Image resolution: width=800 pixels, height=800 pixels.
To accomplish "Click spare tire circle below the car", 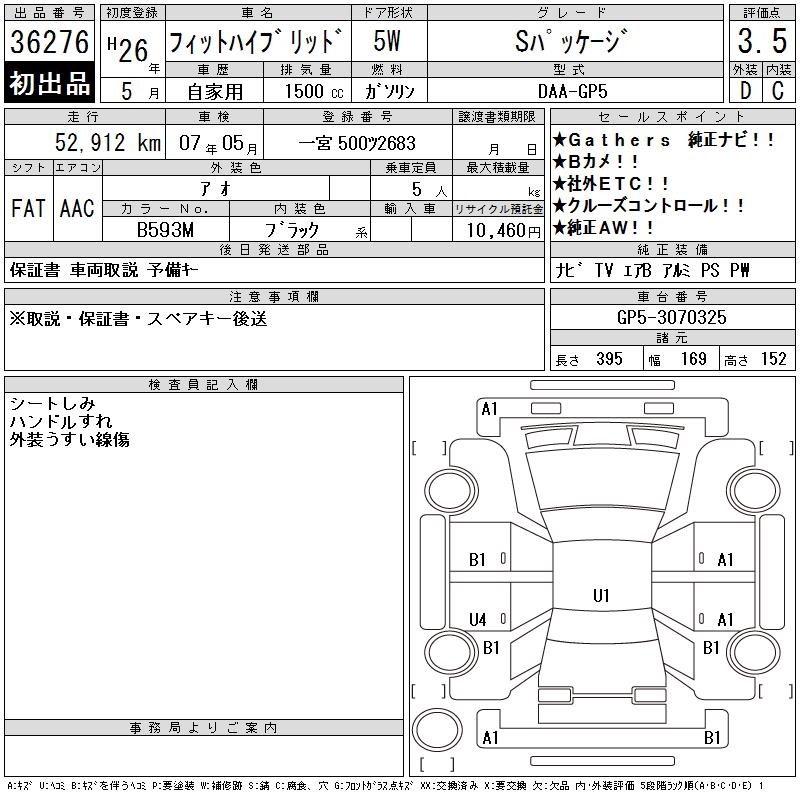I will [x=437, y=728].
